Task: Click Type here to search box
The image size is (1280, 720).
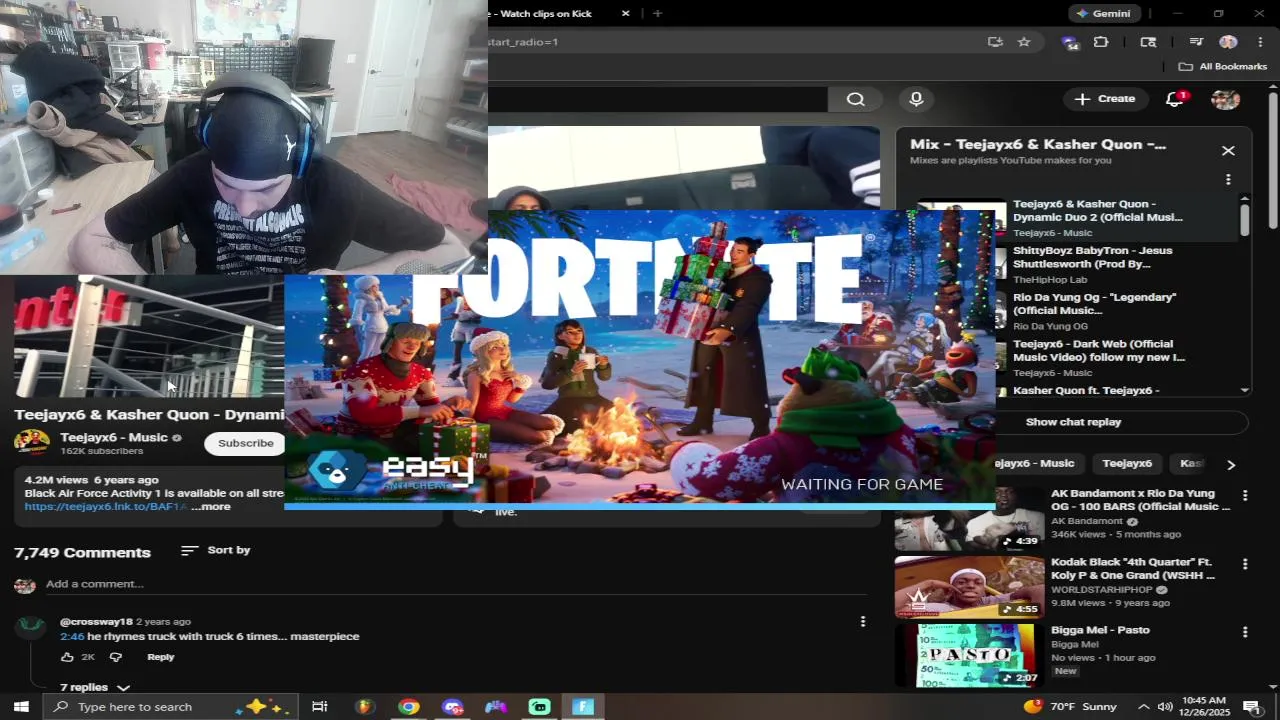Action: tap(170, 707)
